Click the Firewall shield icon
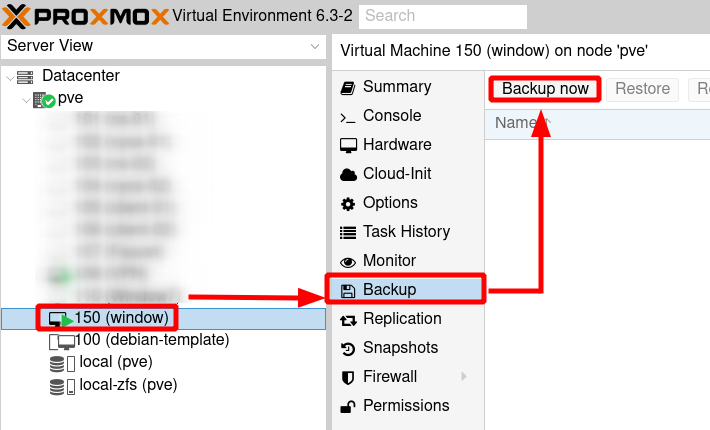Viewport: 710px width, 430px height. tap(348, 378)
